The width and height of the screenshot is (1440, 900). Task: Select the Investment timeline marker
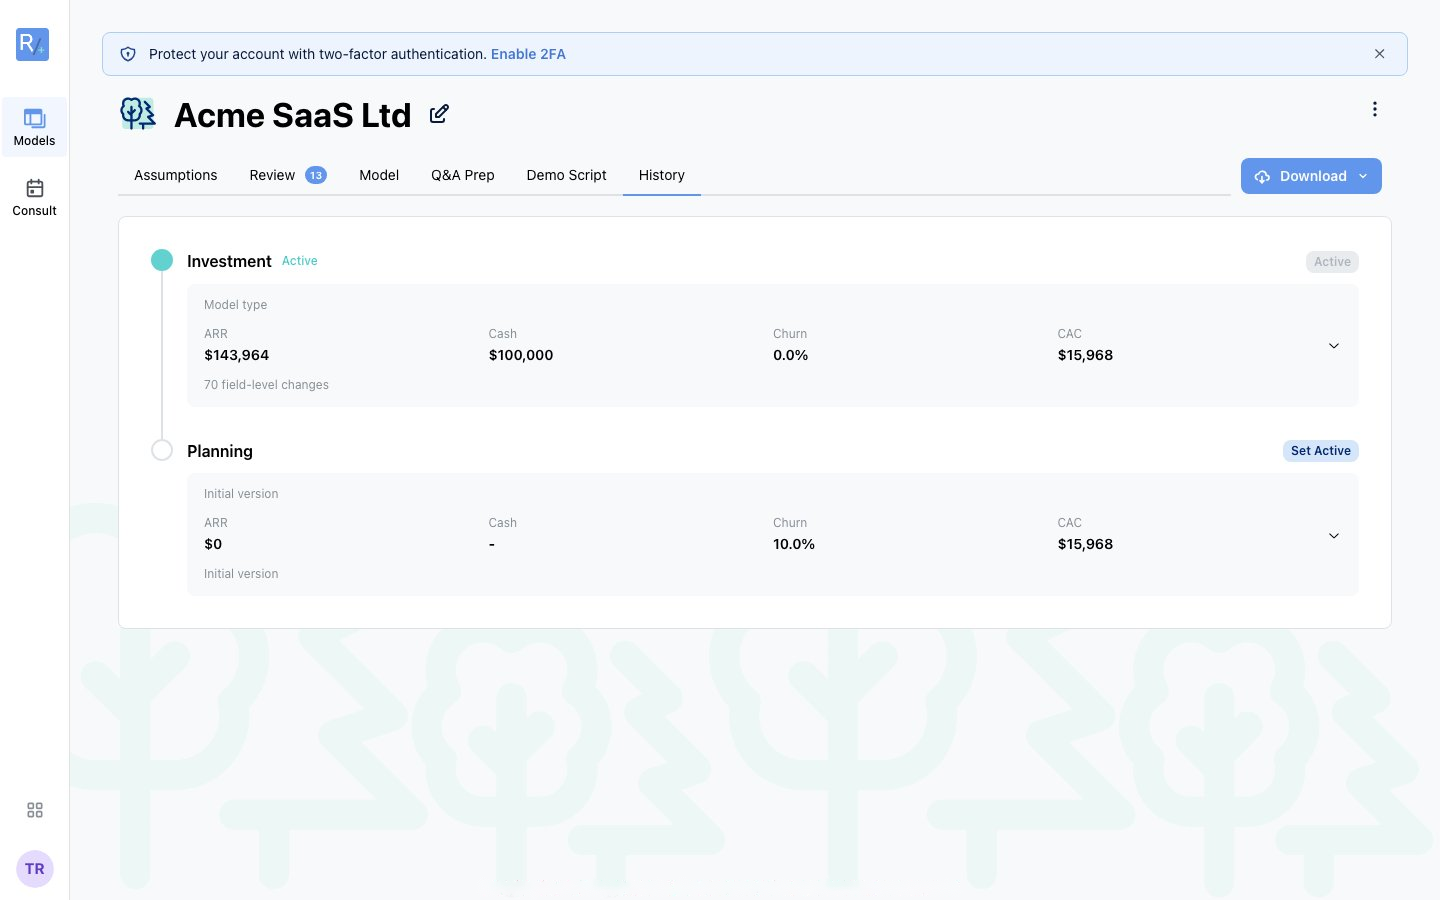tap(162, 260)
